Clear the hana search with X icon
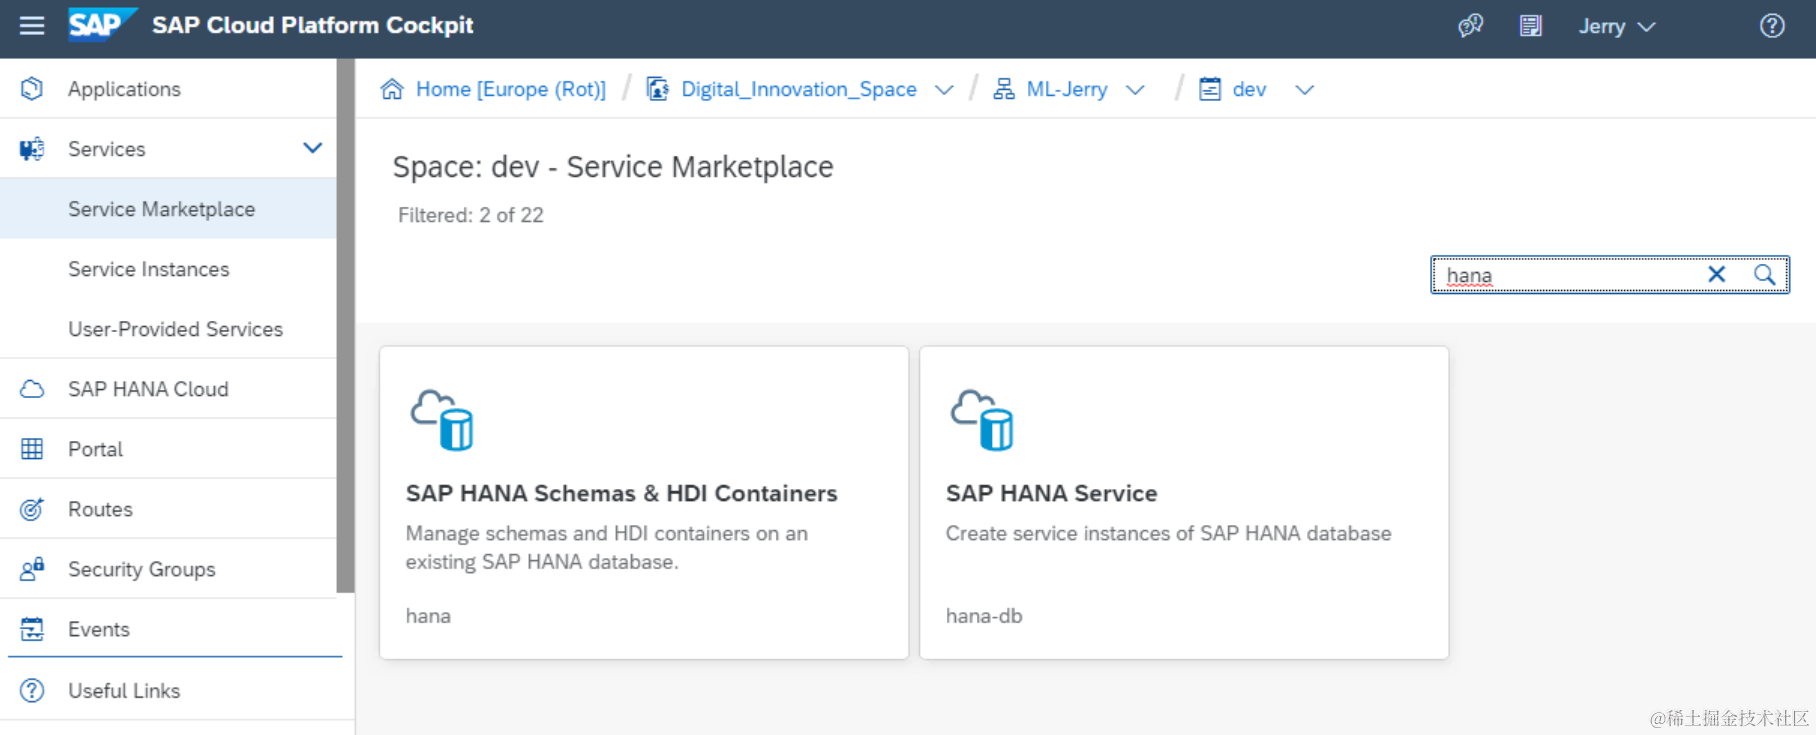Image resolution: width=1816 pixels, height=735 pixels. pos(1716,274)
